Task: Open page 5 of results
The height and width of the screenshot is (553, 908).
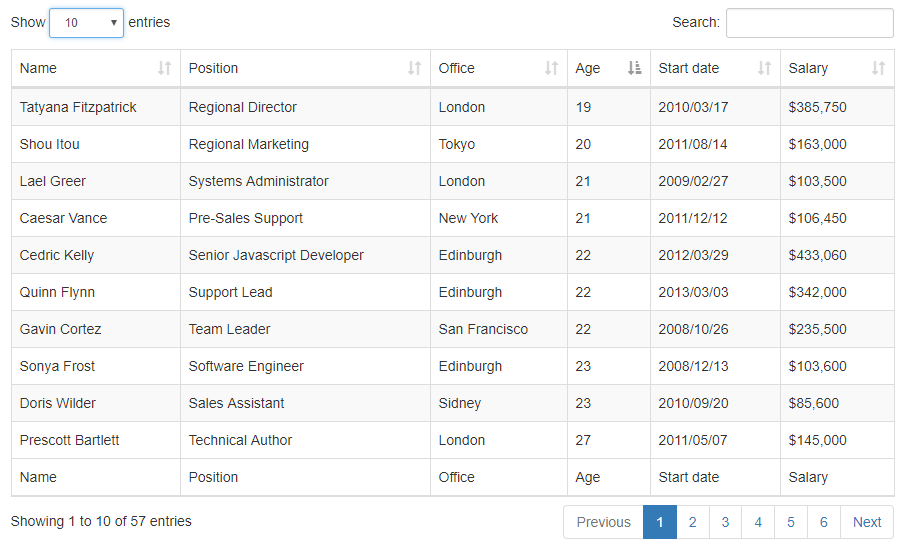Action: tap(791, 522)
